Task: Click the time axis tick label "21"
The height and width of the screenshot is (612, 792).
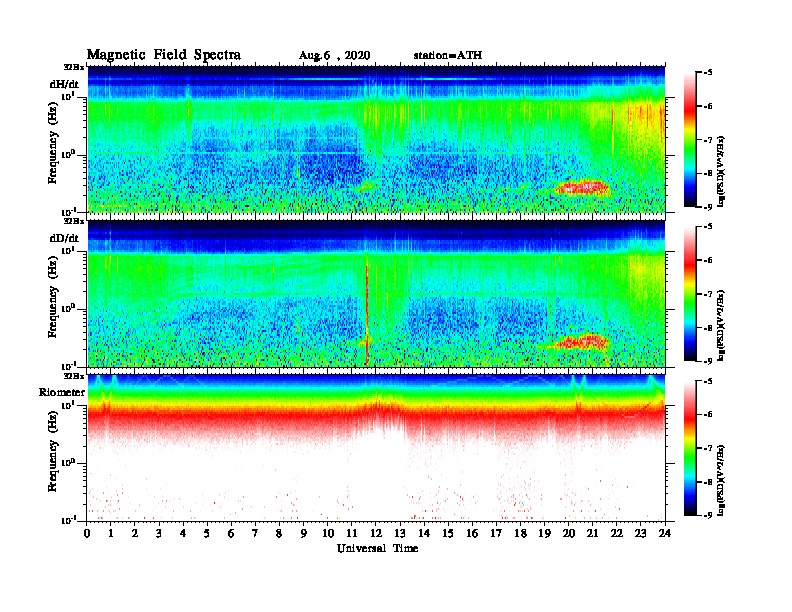Action: coord(592,534)
